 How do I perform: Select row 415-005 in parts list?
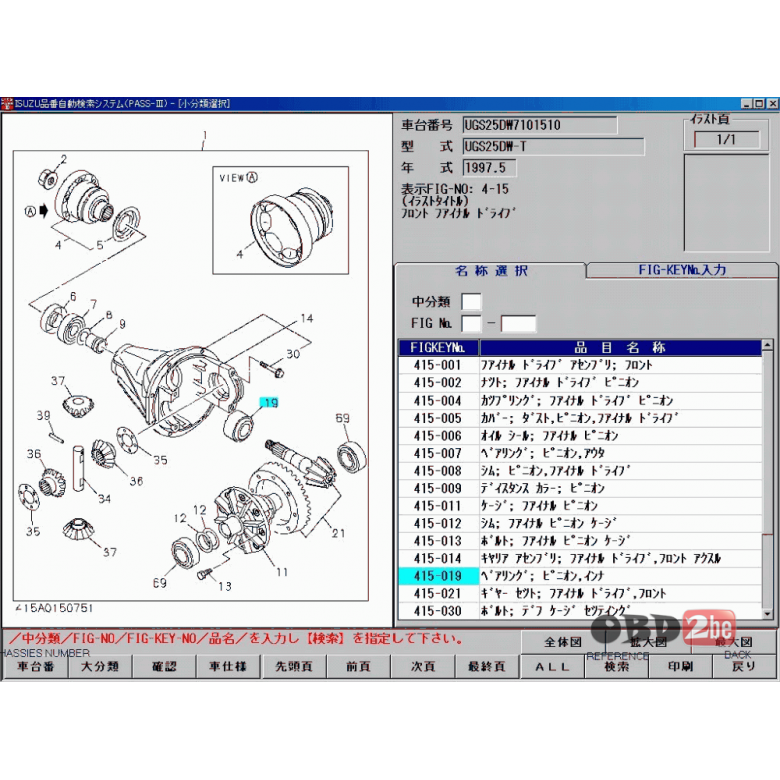(580, 418)
